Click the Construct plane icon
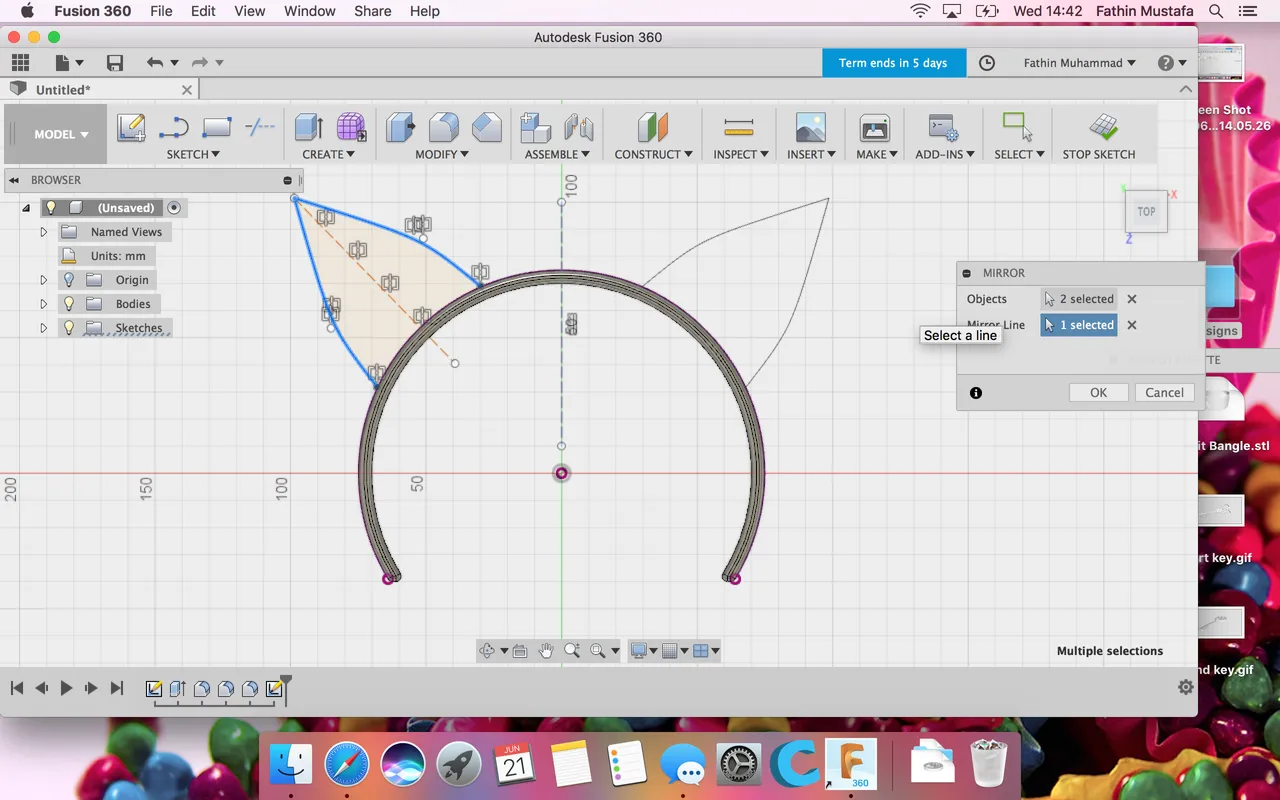 653,127
